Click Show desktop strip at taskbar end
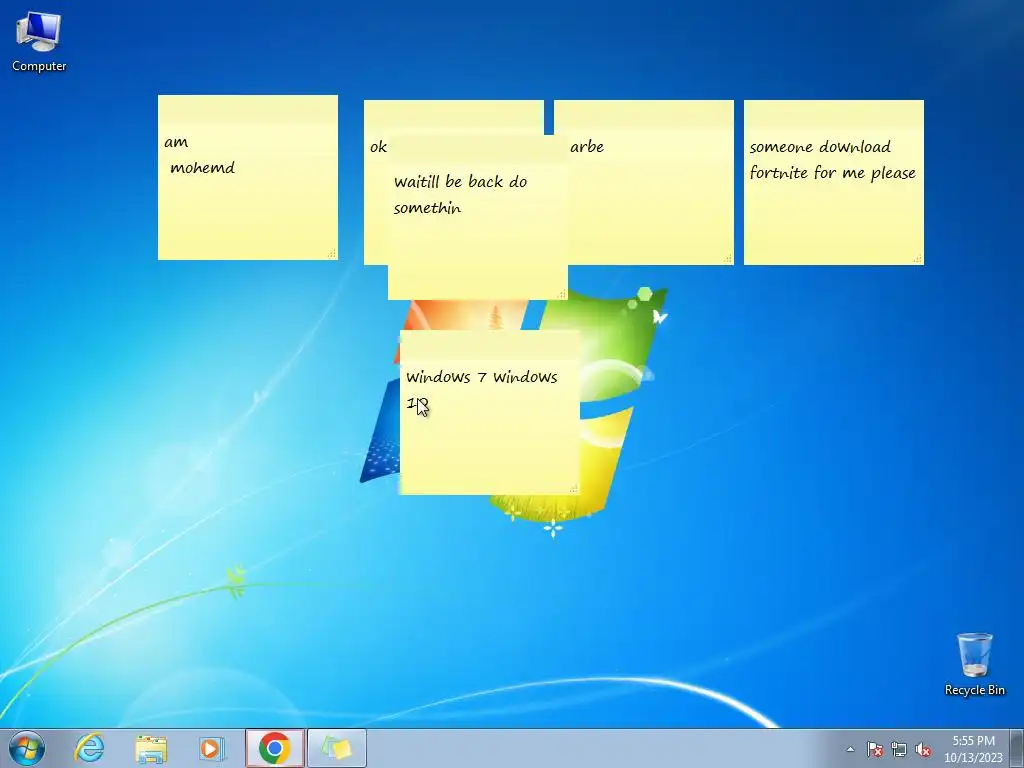Viewport: 1024px width, 768px height. coord(1017,748)
